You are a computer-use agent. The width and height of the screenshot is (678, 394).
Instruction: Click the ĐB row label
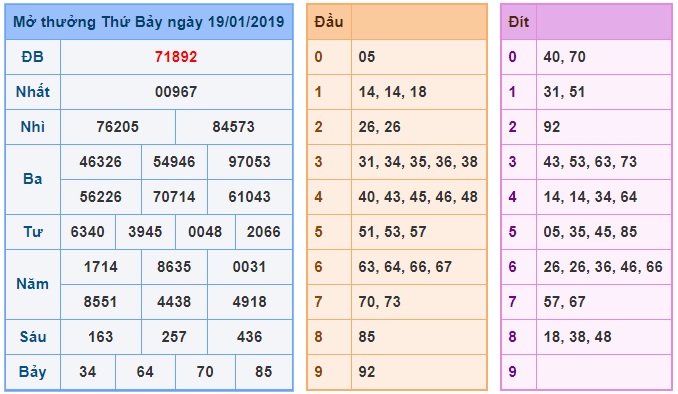33,57
